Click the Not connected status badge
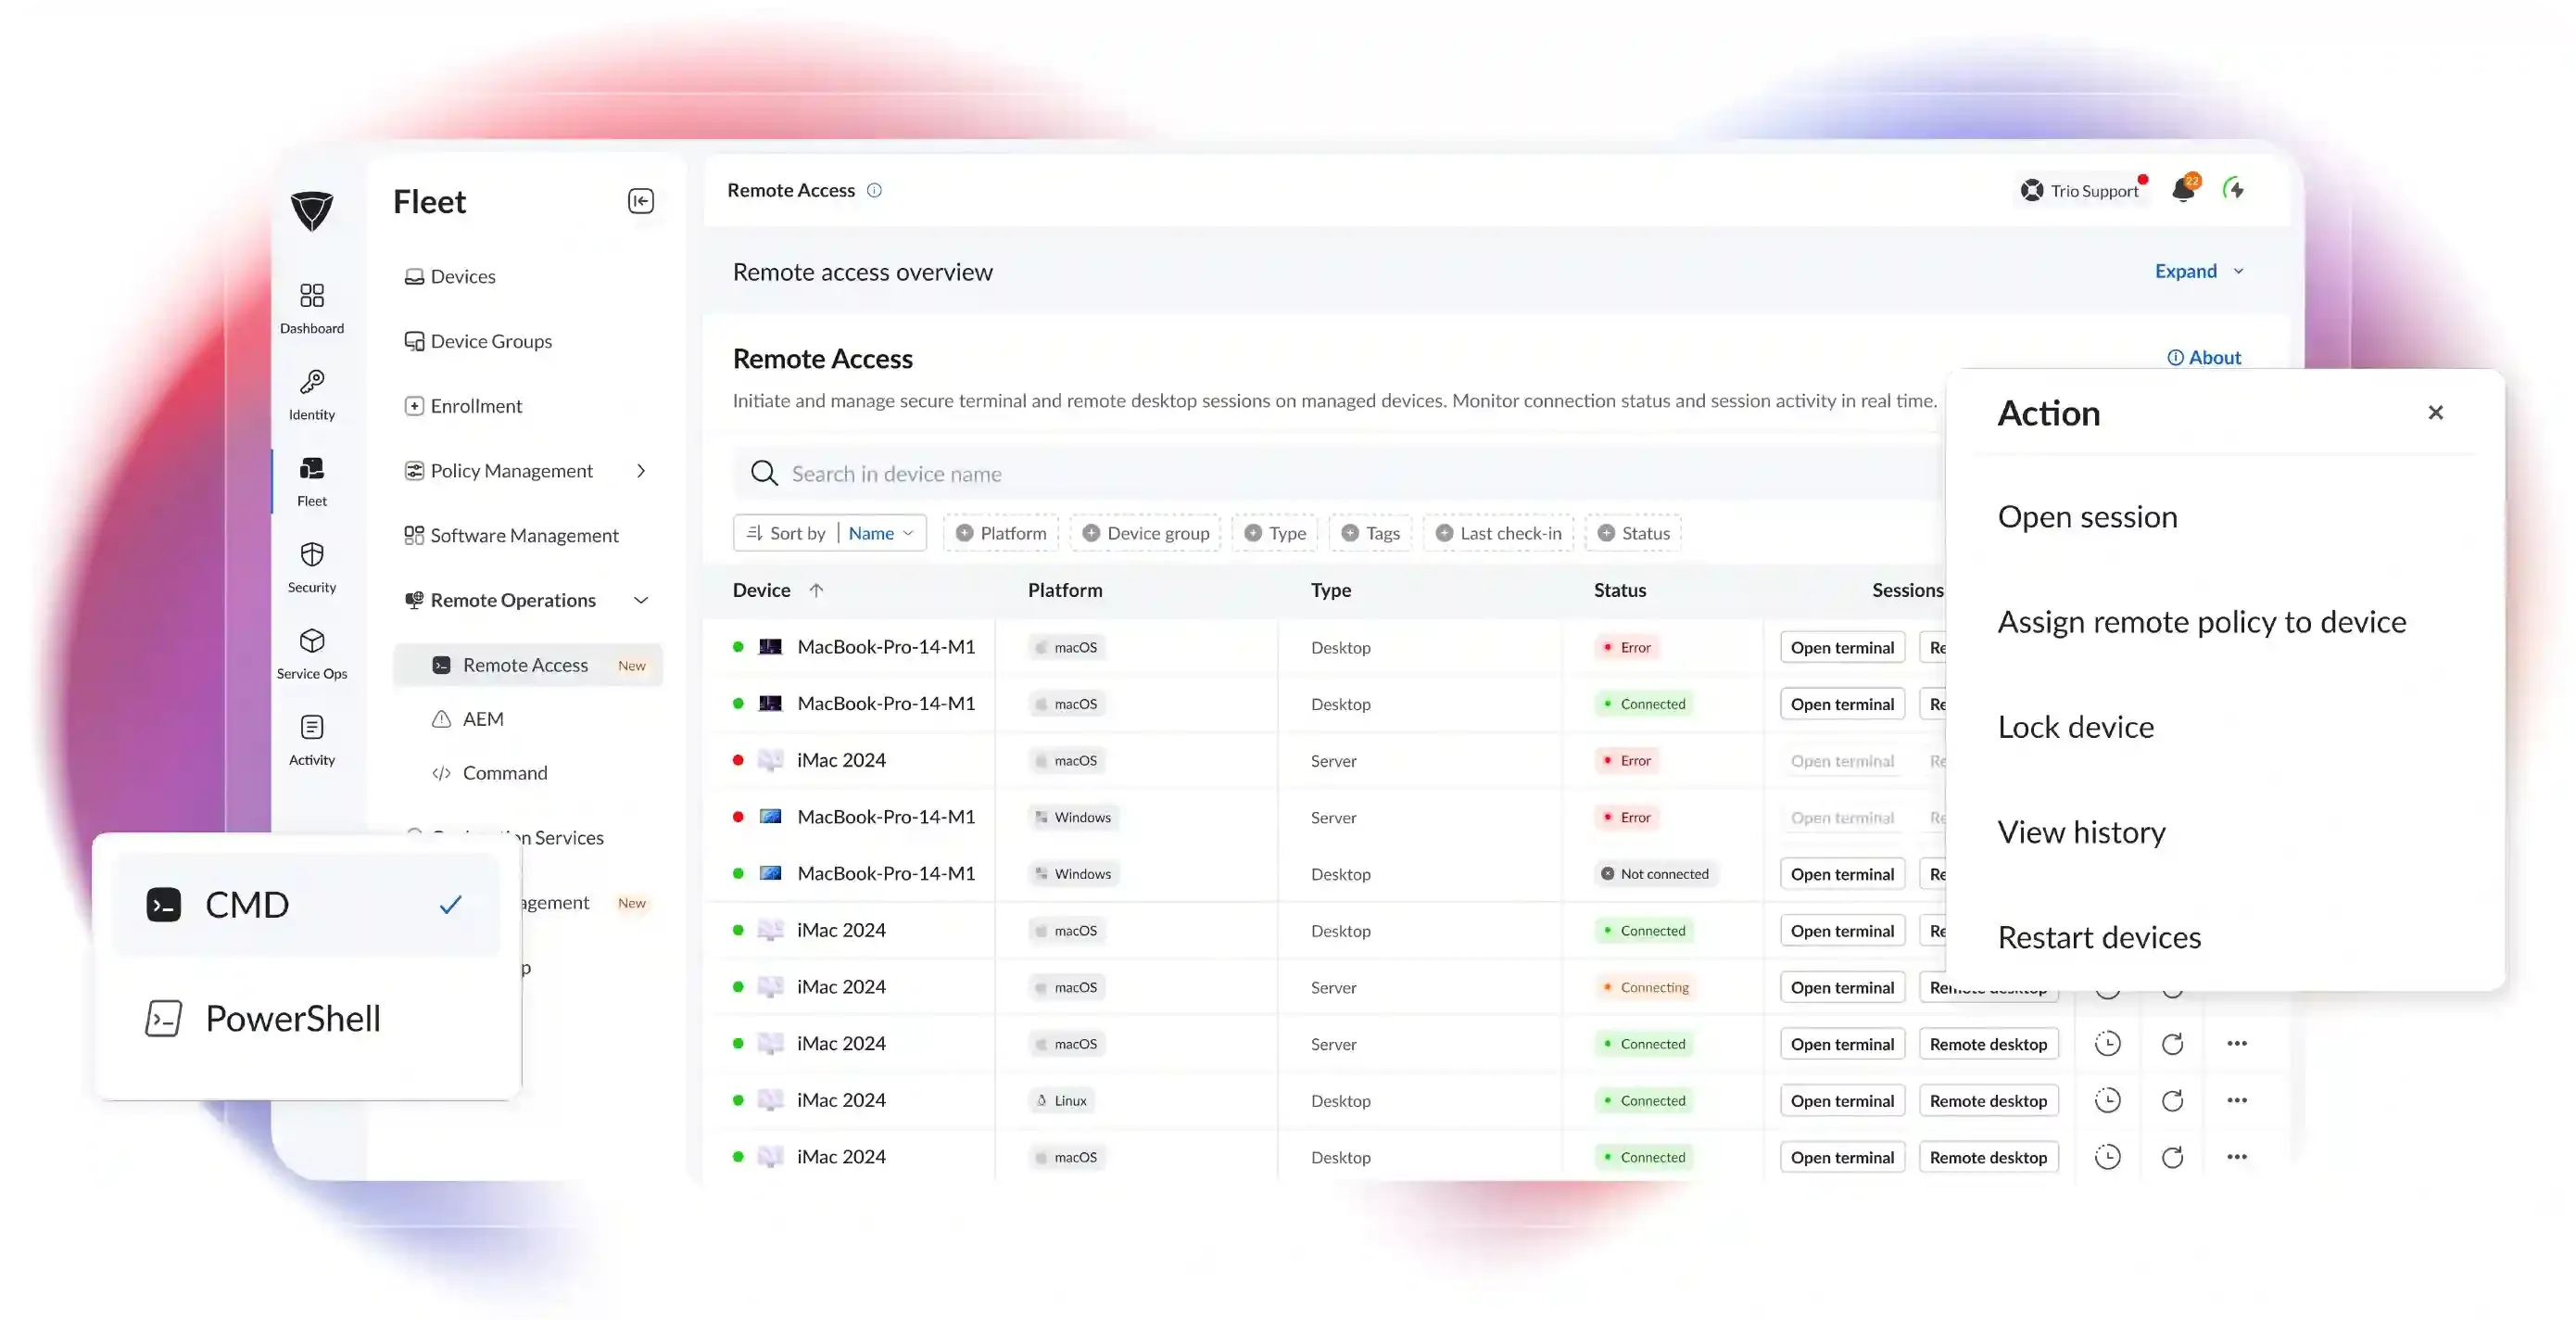The image size is (2576, 1320). pyautogui.click(x=1655, y=874)
